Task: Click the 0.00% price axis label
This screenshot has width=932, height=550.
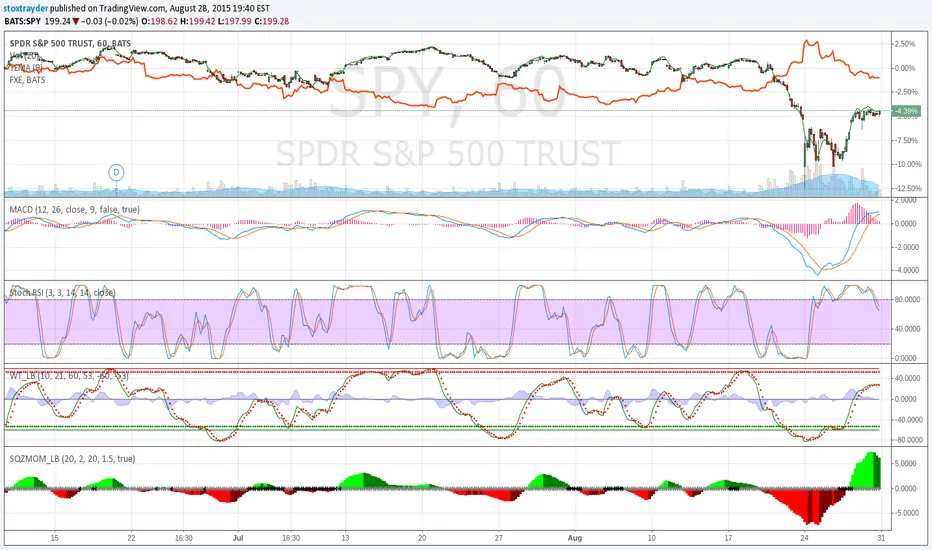Action: 905,68
